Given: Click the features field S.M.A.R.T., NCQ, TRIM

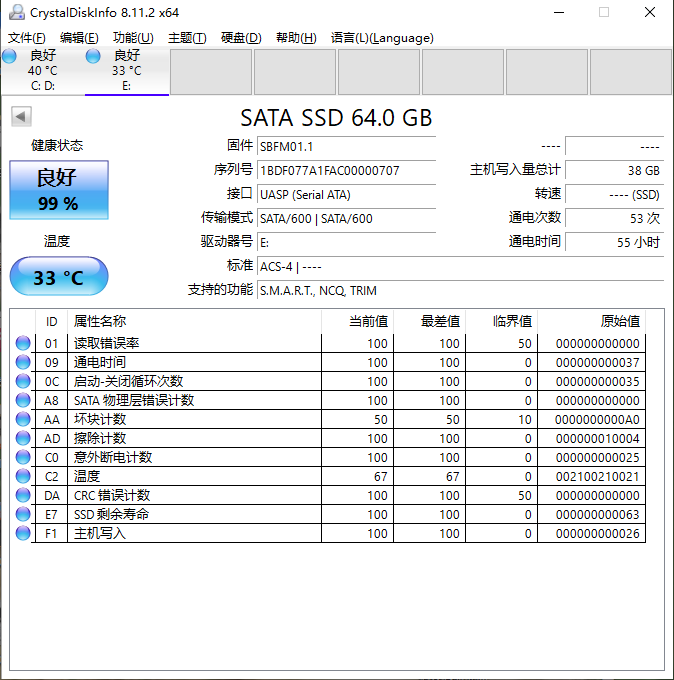Looking at the screenshot, I should (461, 291).
